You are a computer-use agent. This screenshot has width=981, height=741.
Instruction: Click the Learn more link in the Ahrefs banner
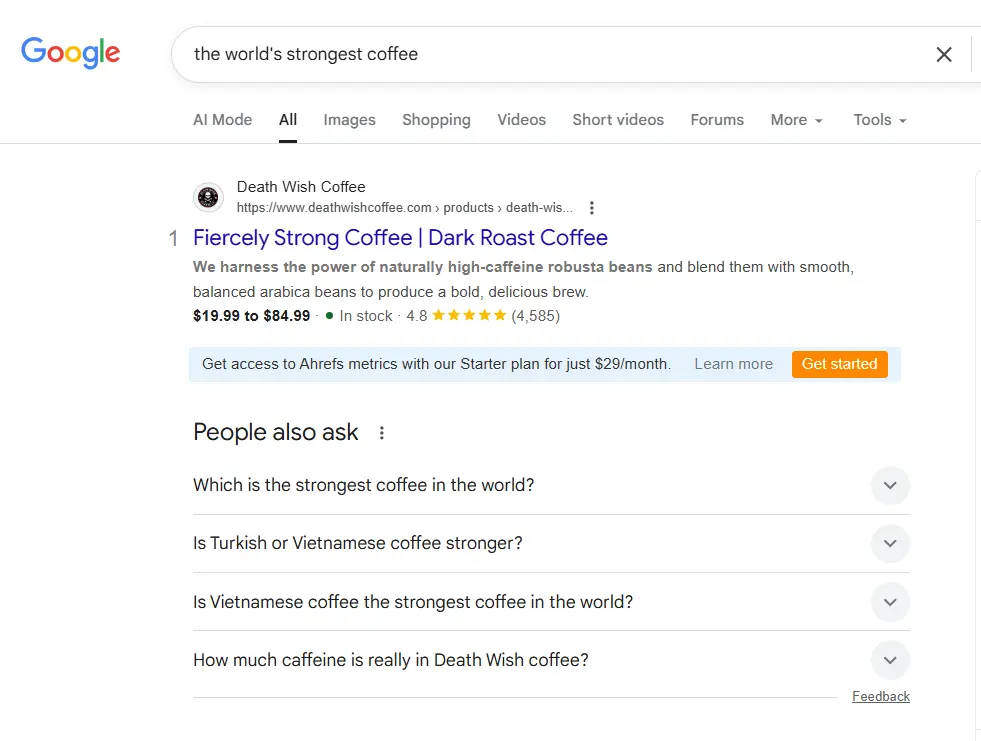pos(733,364)
